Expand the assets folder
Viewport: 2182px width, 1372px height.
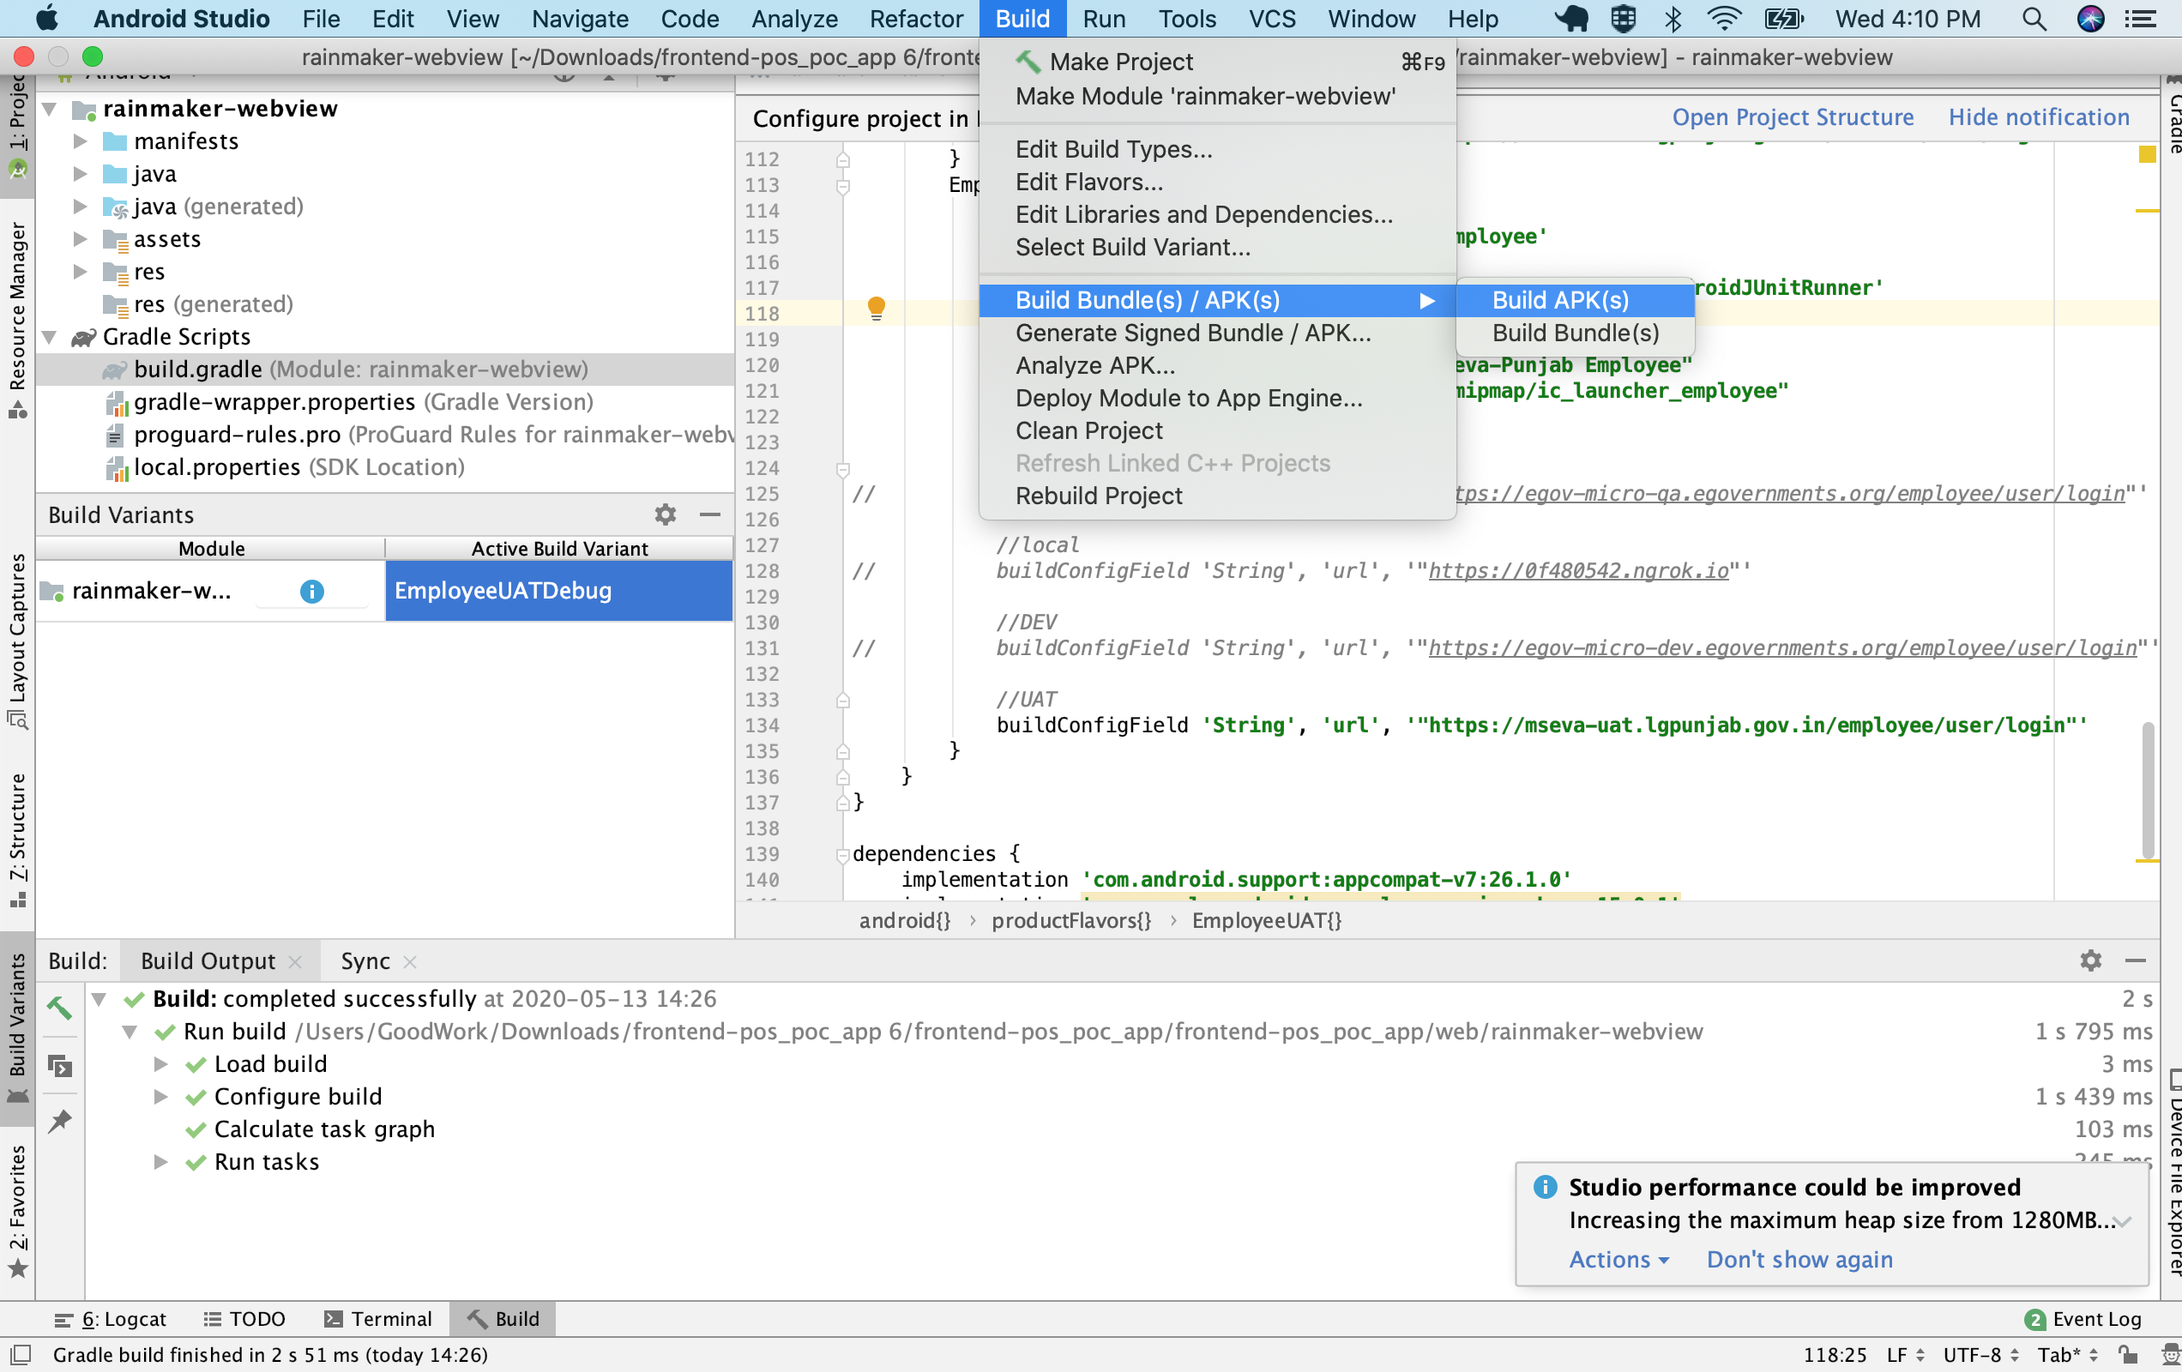(80, 239)
